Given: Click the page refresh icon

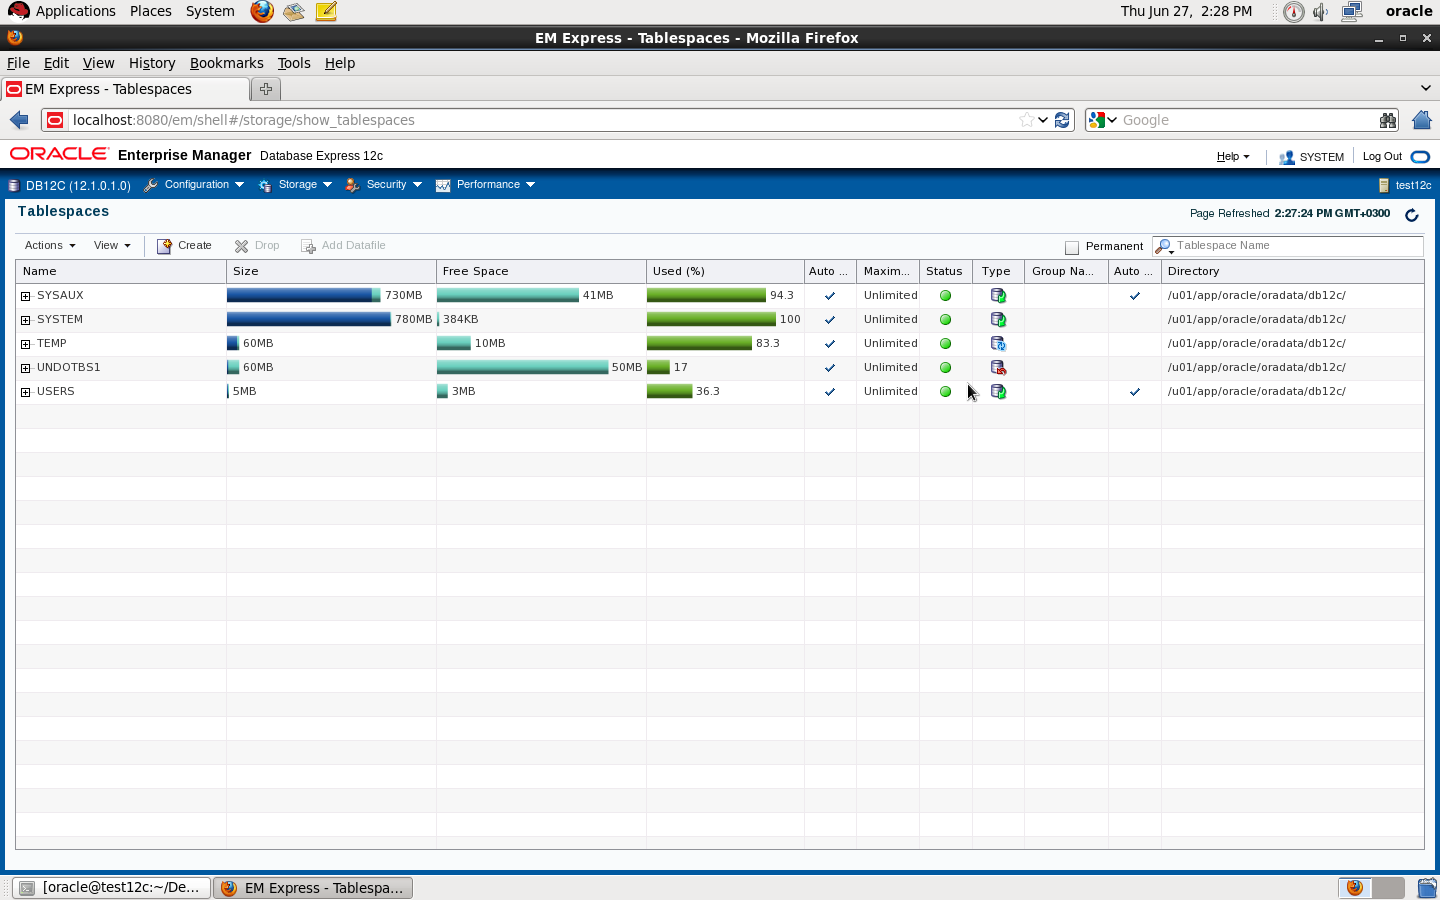Looking at the screenshot, I should click(x=1412, y=215).
